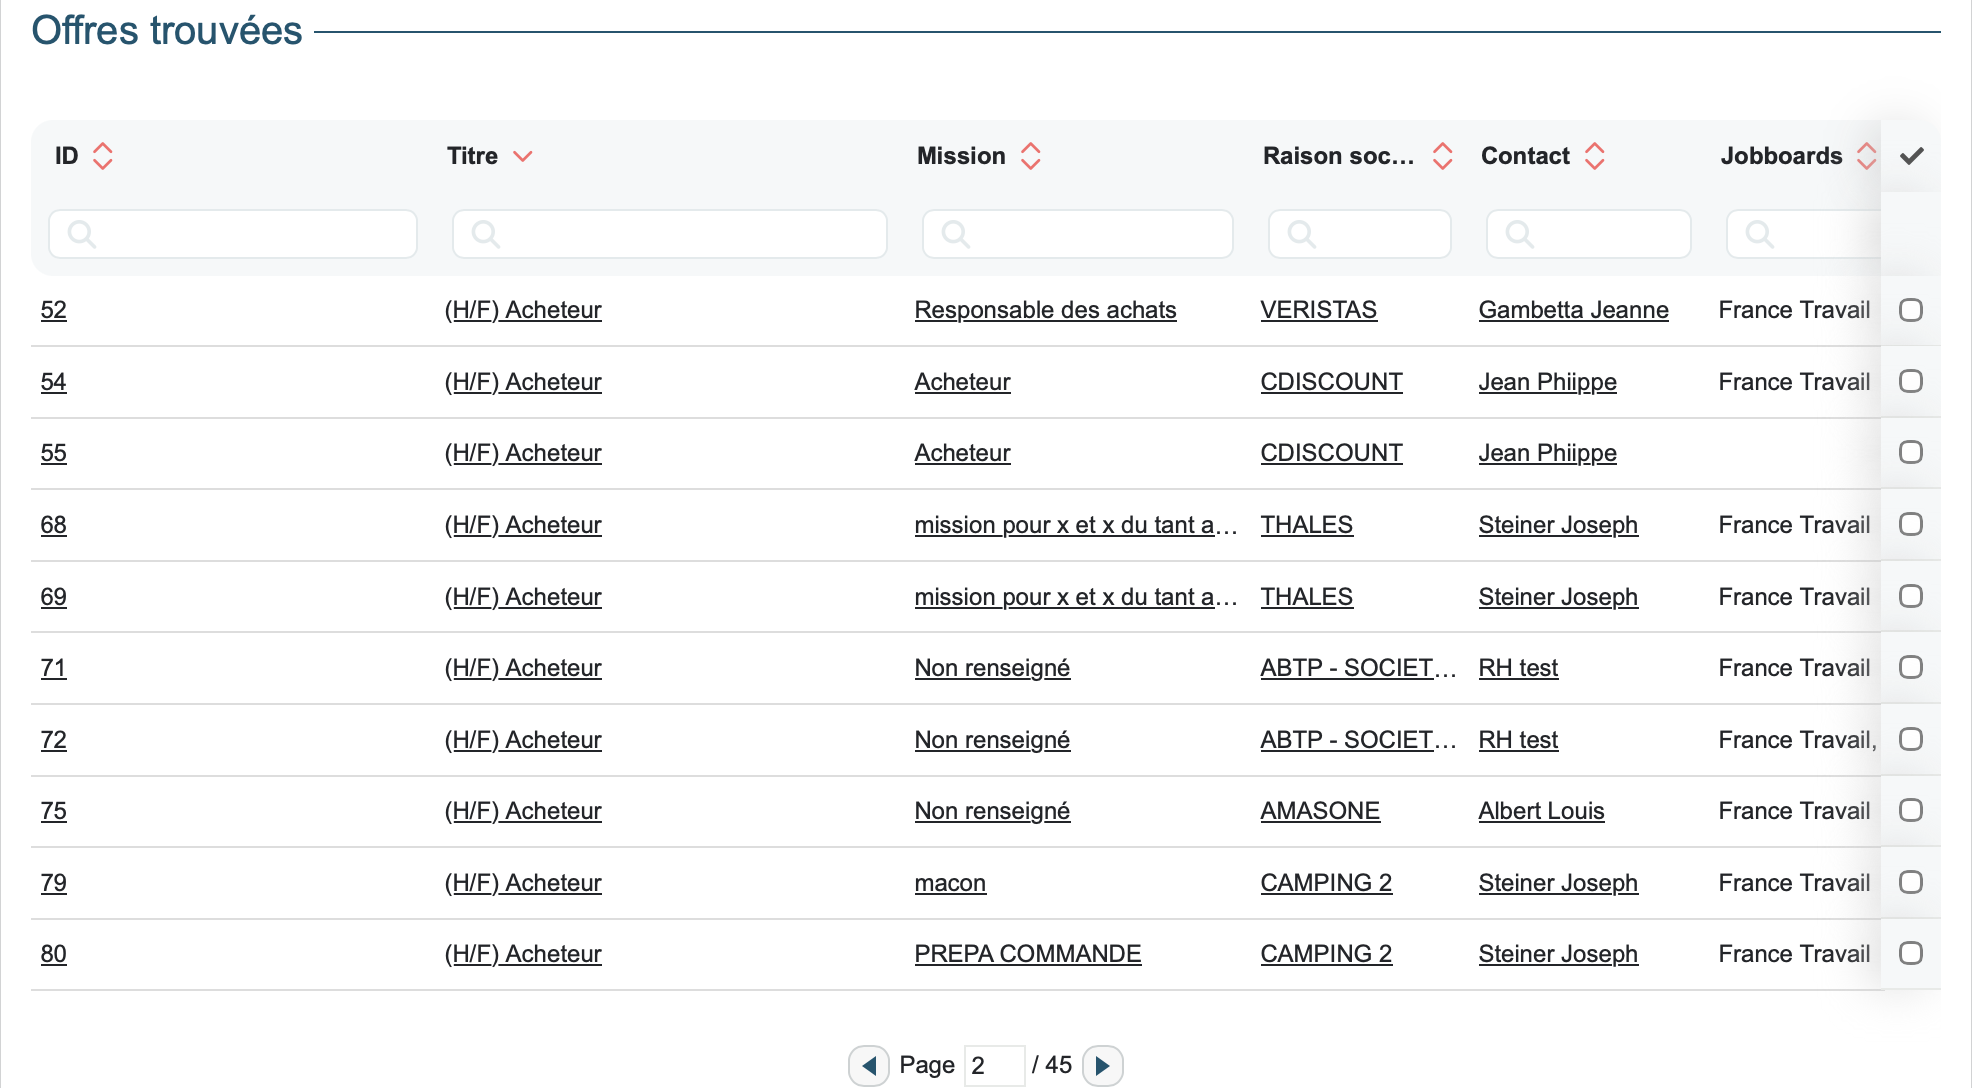1972x1088 pixels.
Task: Click the select-all checkmark icon
Action: tap(1911, 156)
